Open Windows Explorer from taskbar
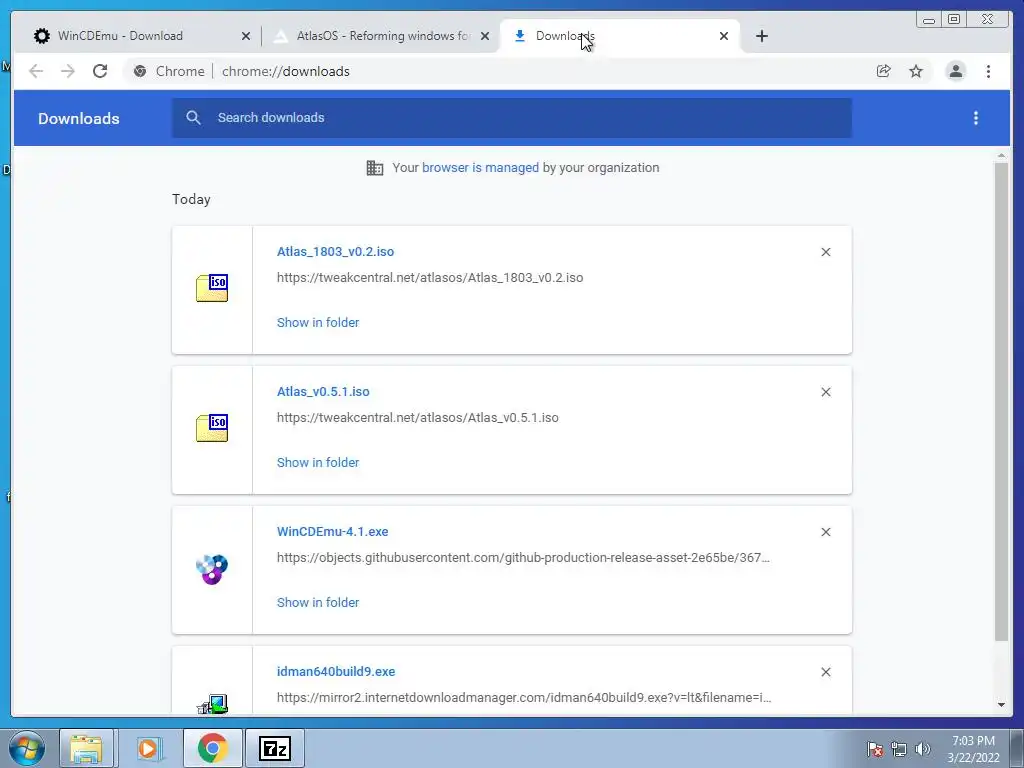 tap(87, 748)
